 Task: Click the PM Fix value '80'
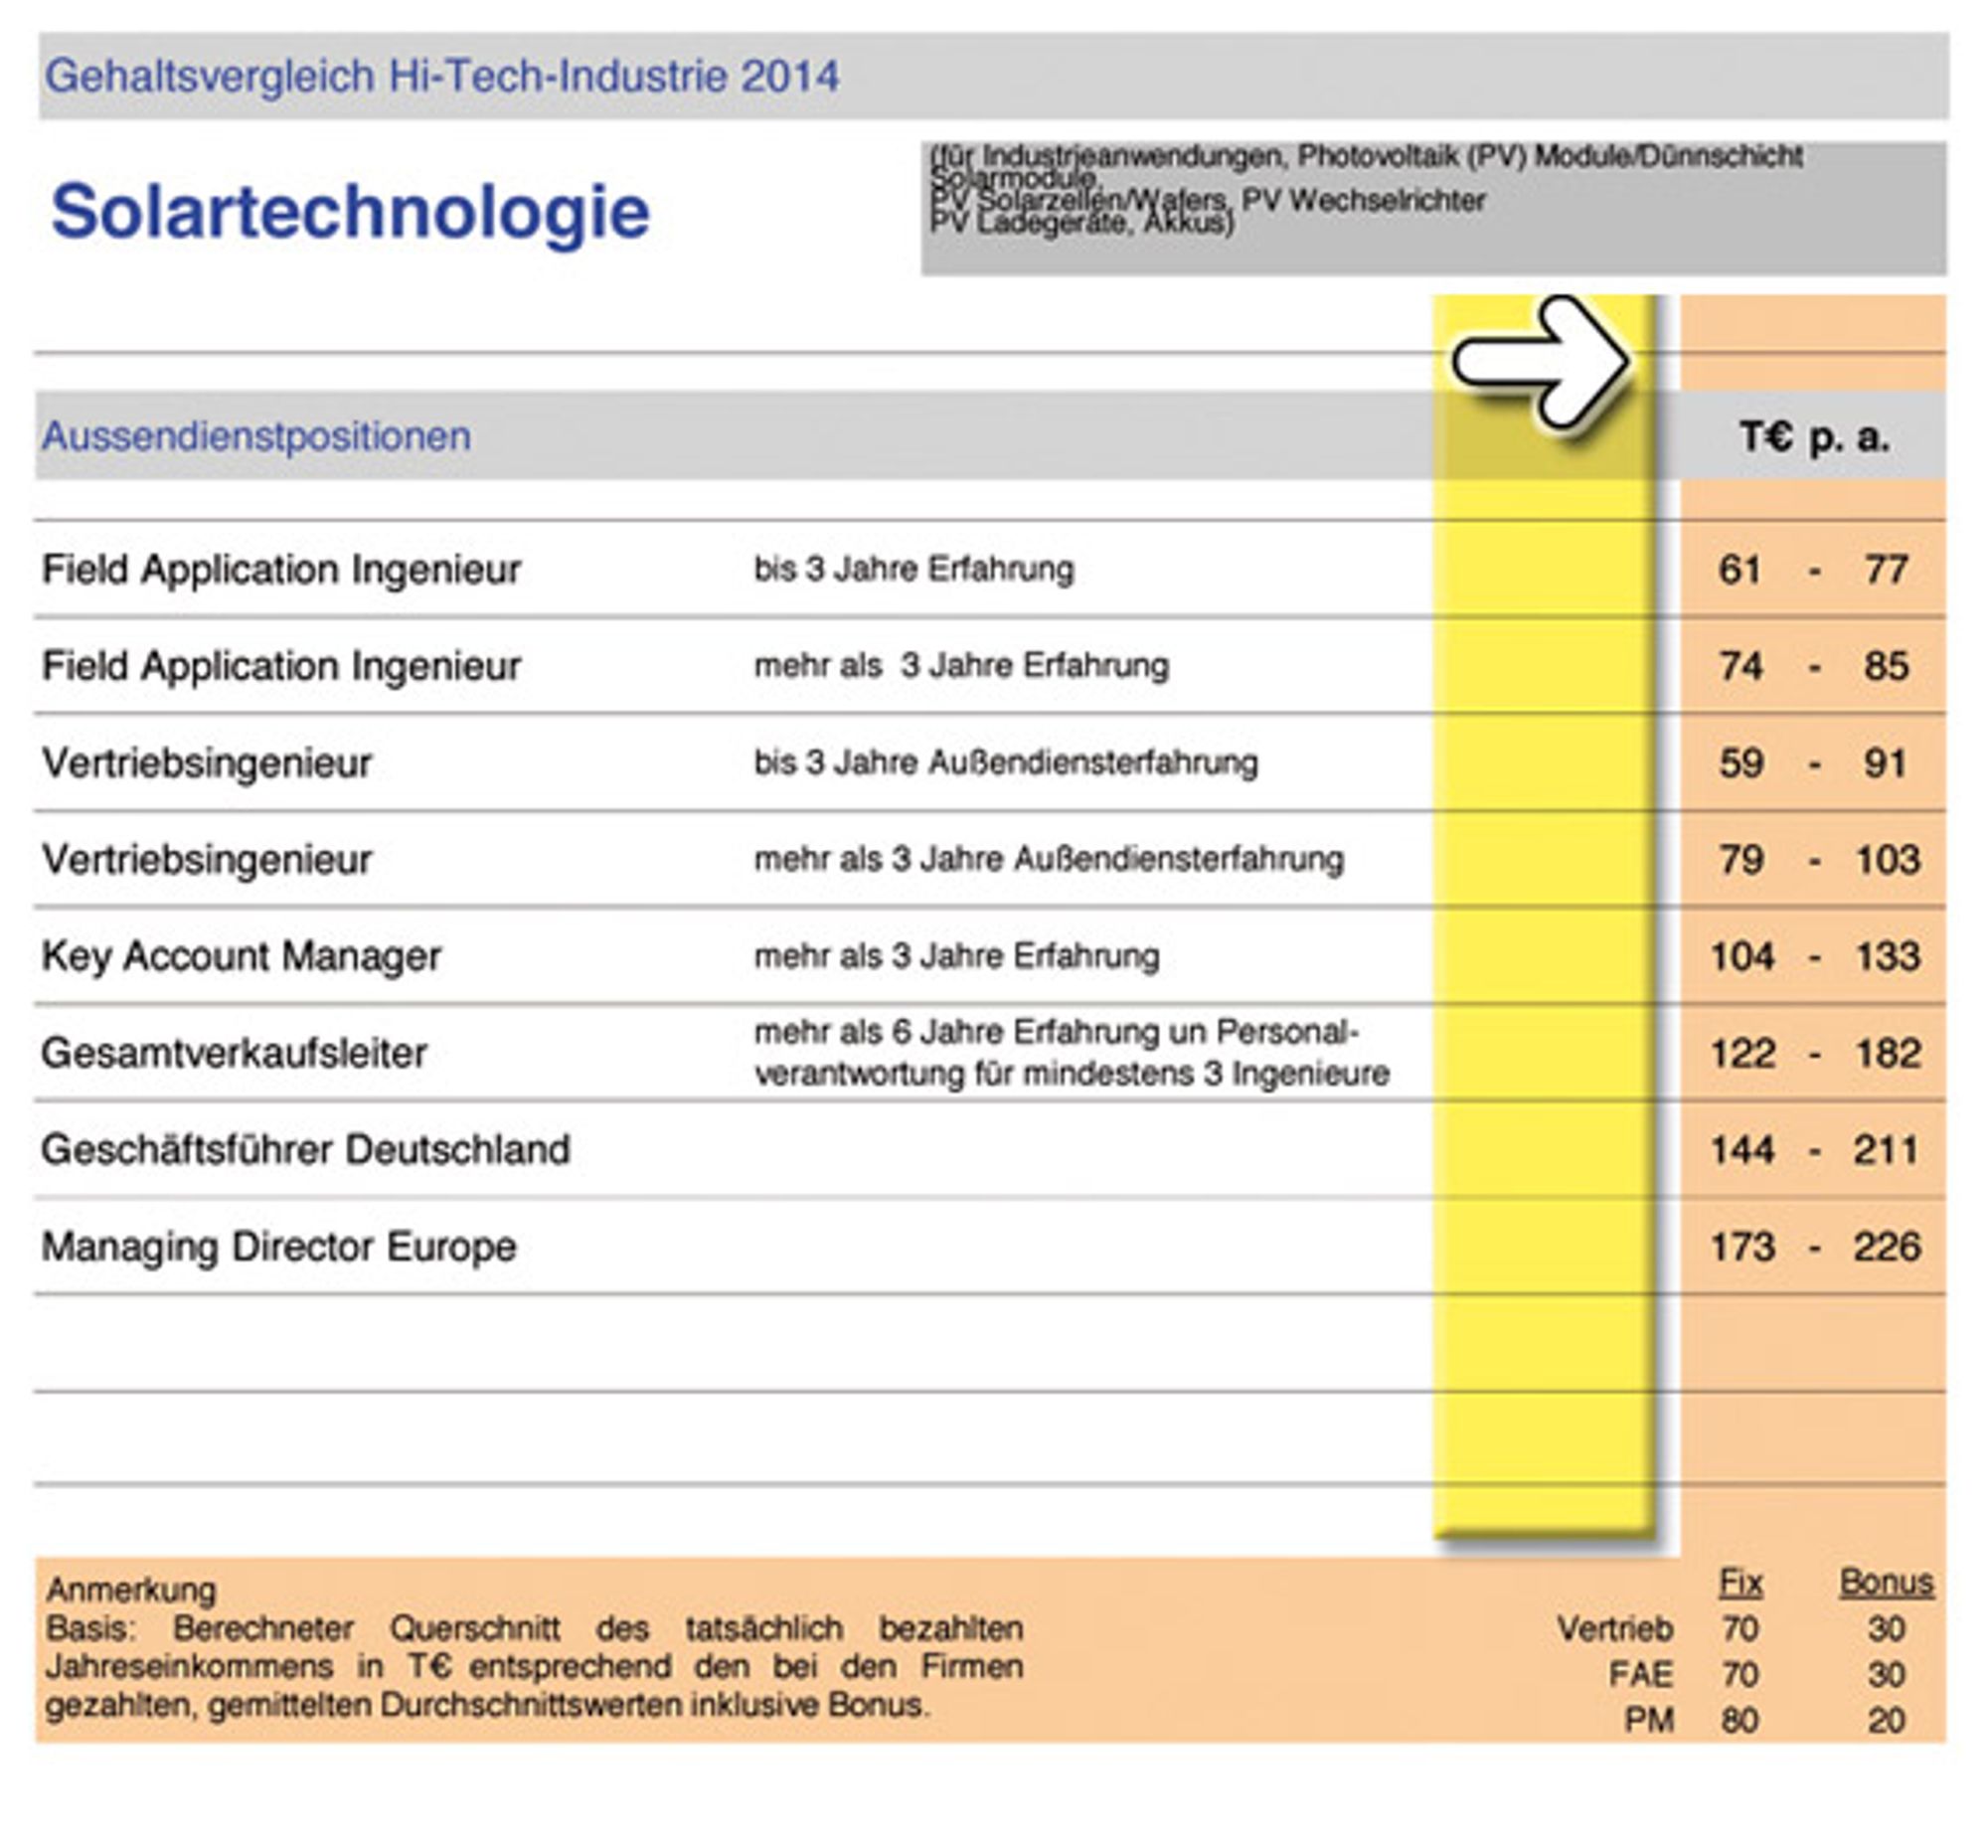(x=1740, y=1720)
